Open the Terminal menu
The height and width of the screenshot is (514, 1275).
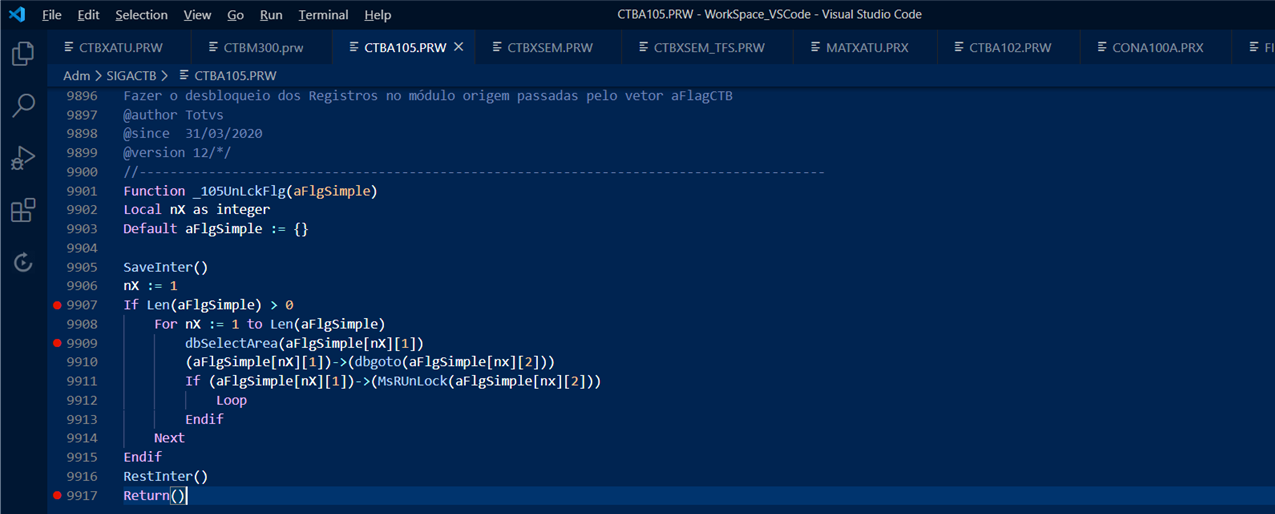(323, 15)
